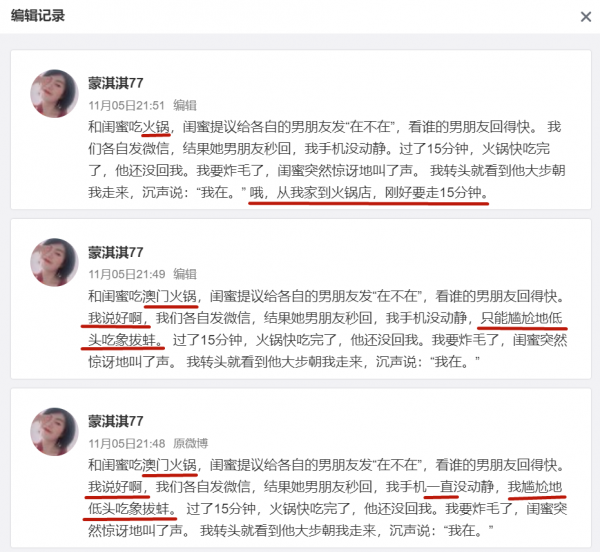The height and width of the screenshot is (552, 600).
Task: Click the 编辑 label next to 21:49
Action: (185, 274)
